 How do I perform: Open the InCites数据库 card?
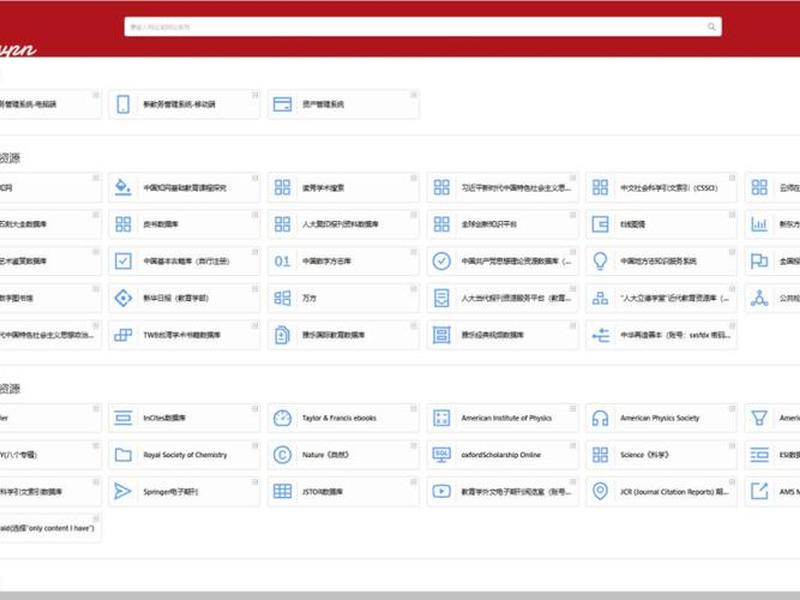(x=184, y=418)
